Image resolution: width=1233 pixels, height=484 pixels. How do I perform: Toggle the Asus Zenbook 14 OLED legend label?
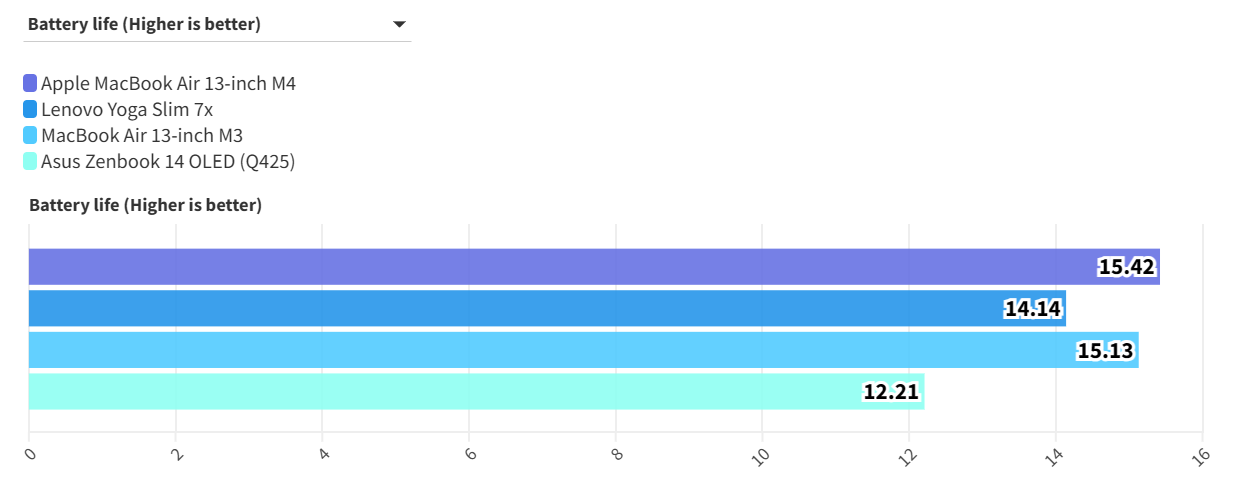point(168,161)
